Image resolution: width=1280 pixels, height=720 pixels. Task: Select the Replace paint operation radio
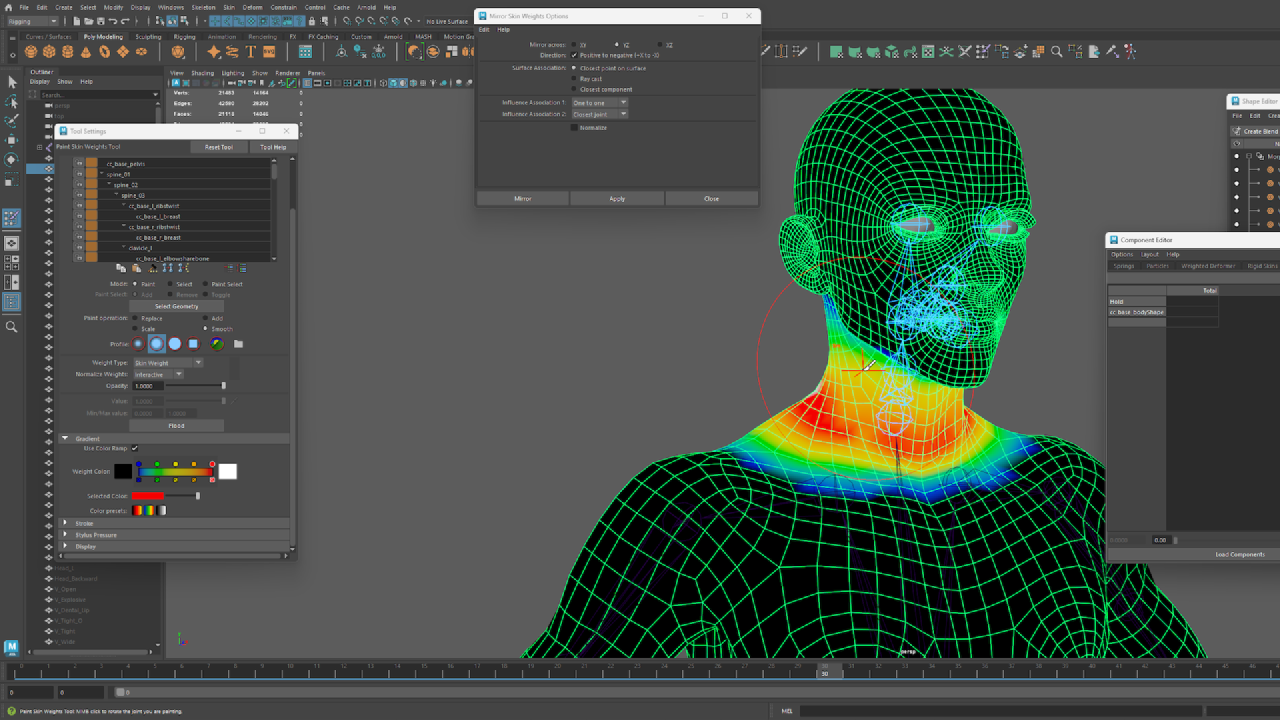coord(137,318)
